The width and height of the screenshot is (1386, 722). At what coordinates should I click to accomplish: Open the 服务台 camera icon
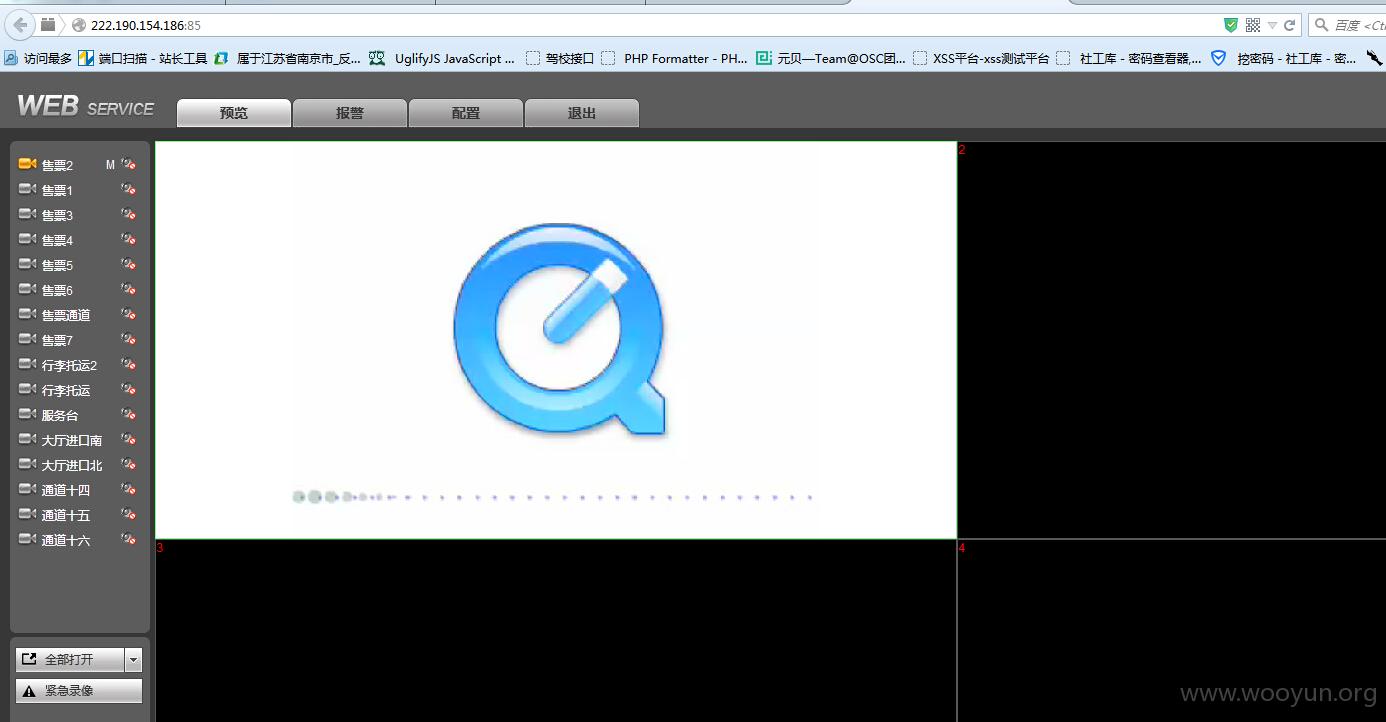27,414
